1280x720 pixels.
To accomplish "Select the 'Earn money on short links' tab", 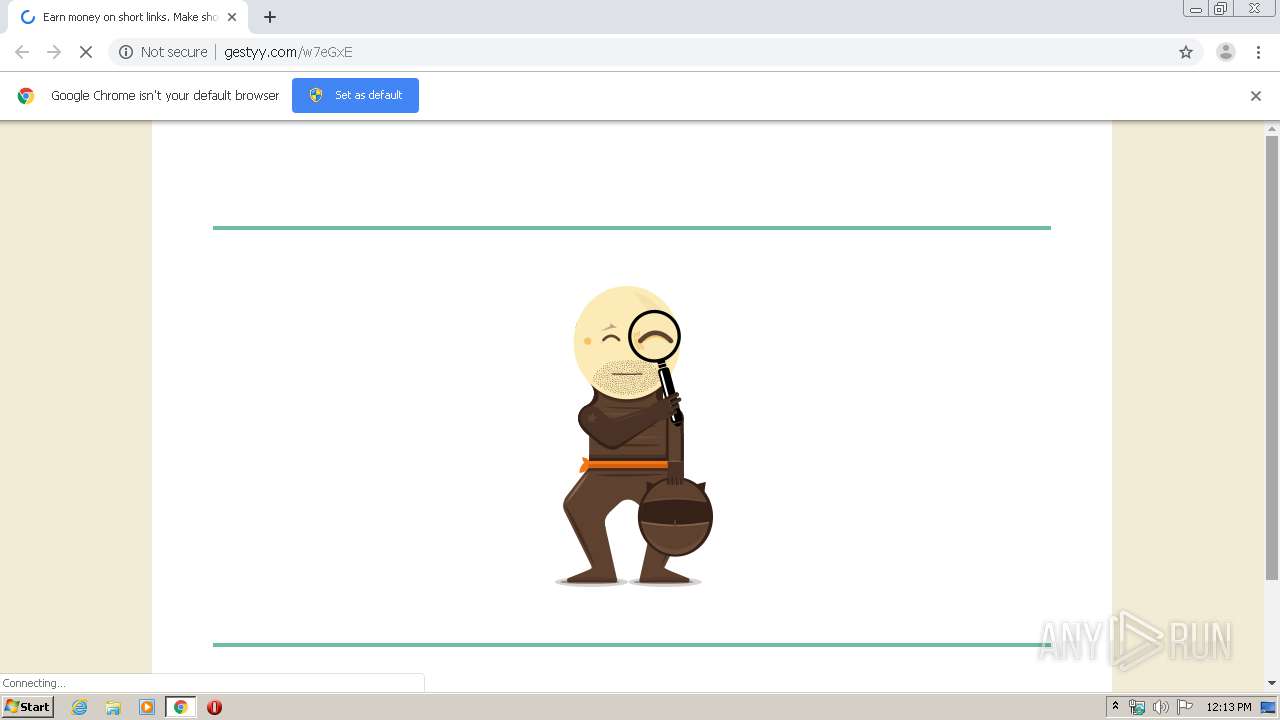I will pyautogui.click(x=127, y=17).
